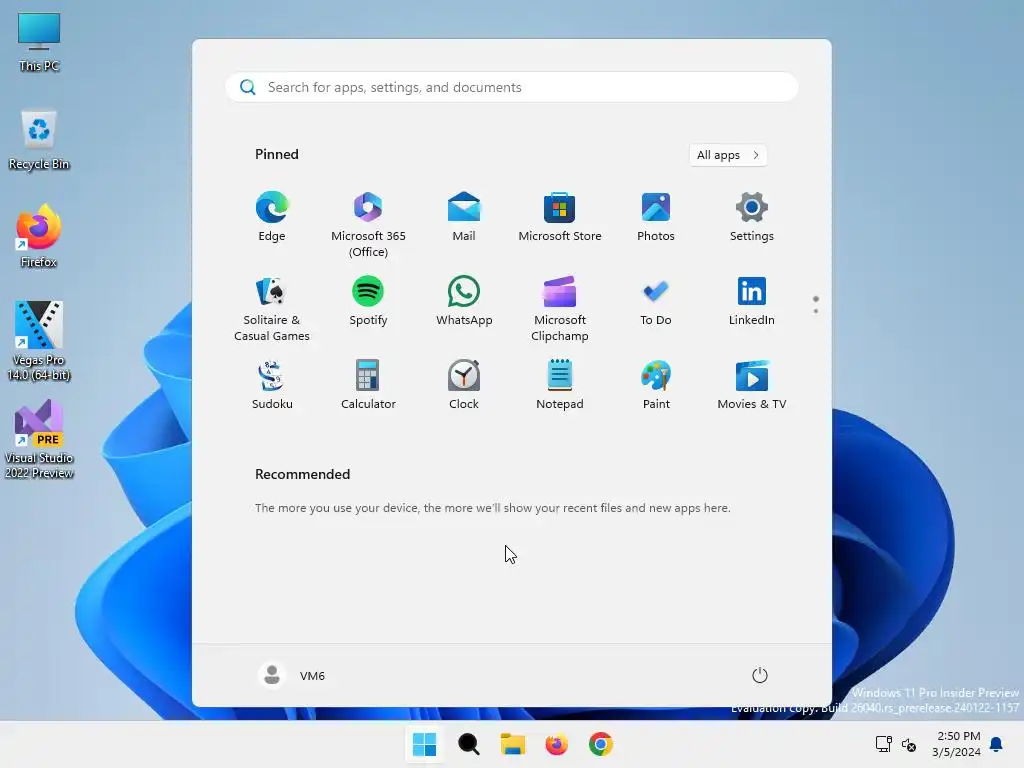Go to the next page of pinned apps
Screen dimensions: 1024x768
point(816,311)
